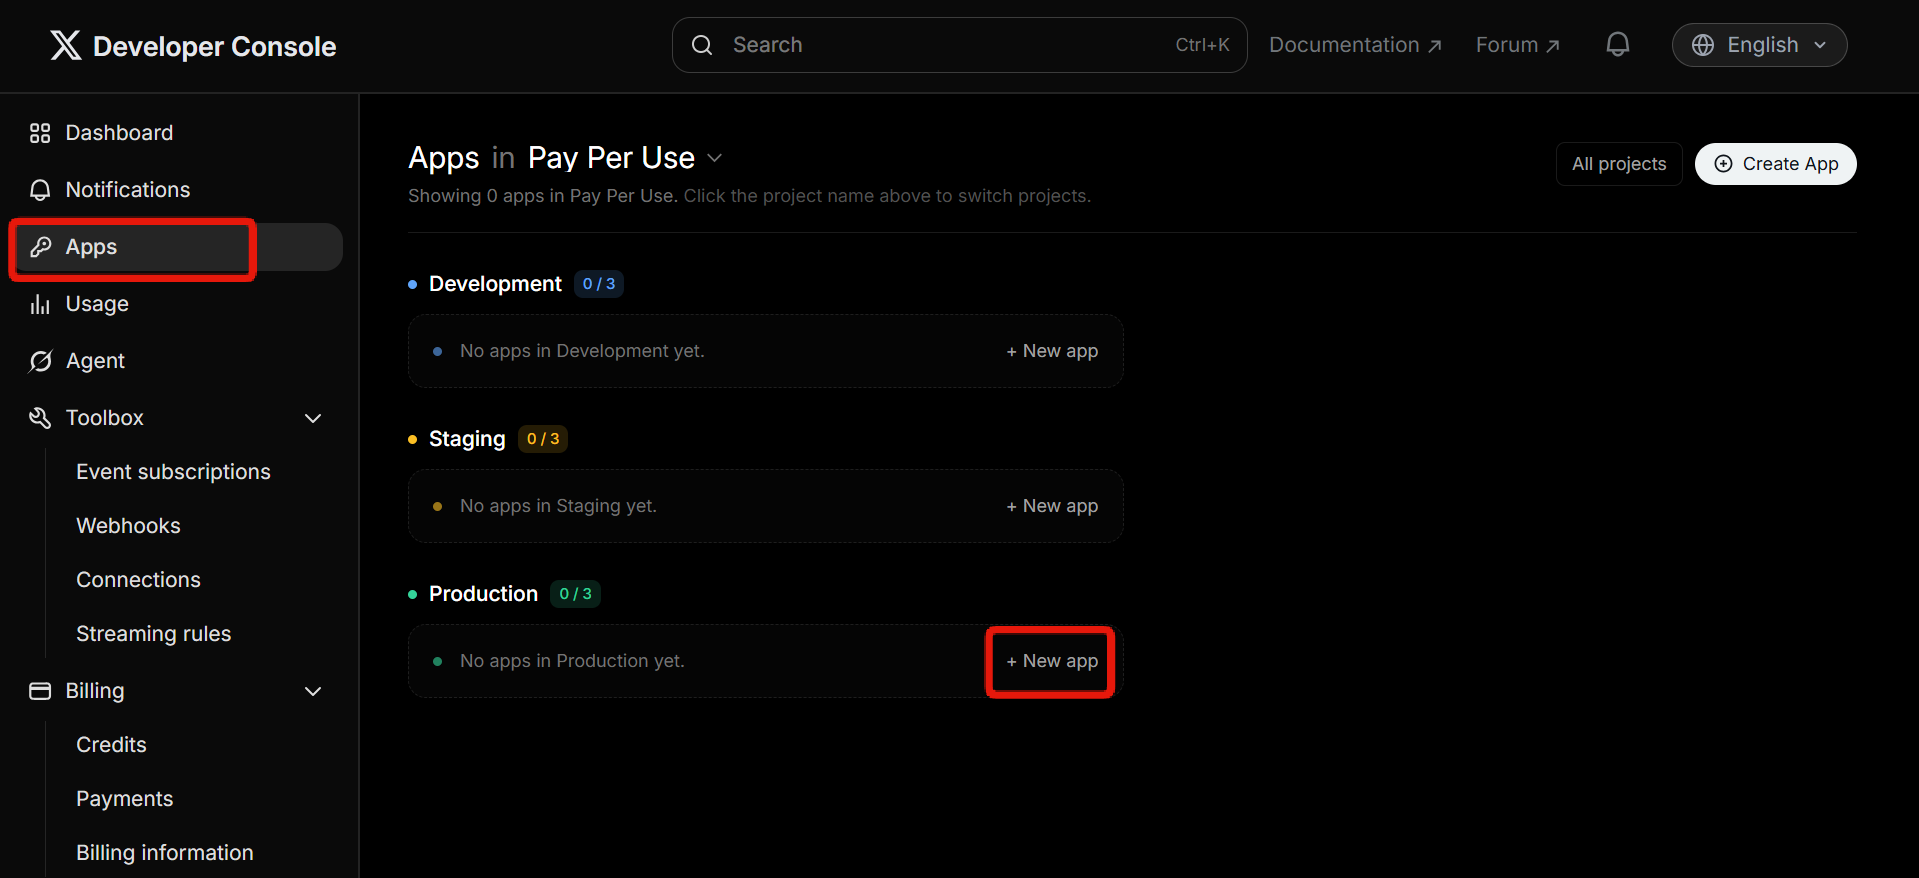
Task: Open the Forum link
Action: click(x=1517, y=45)
